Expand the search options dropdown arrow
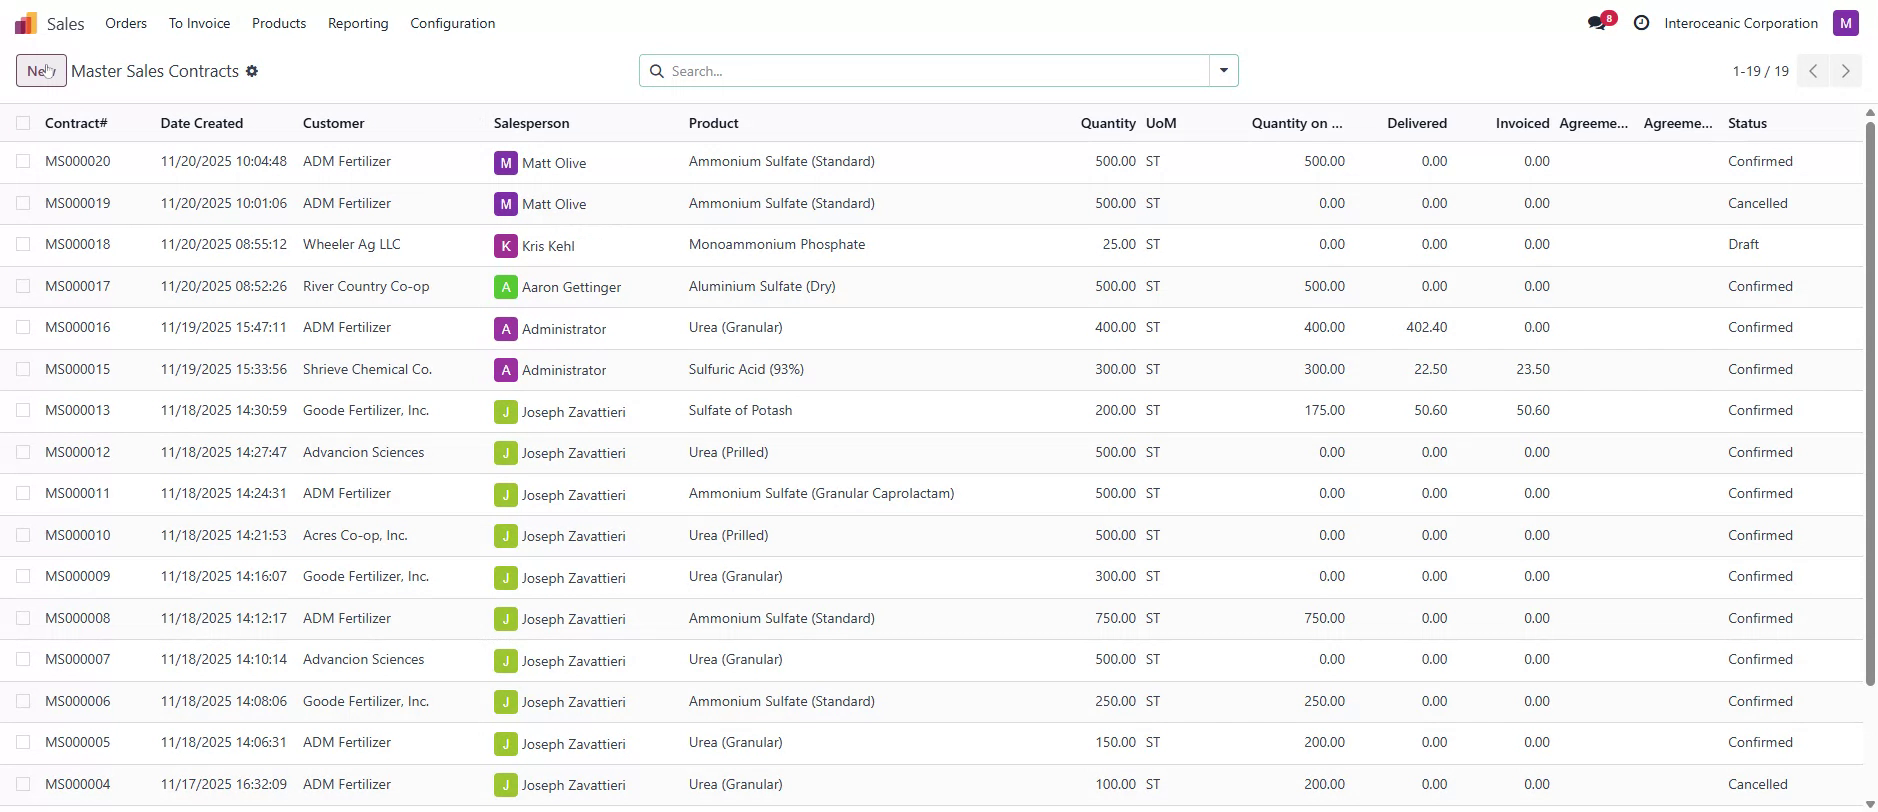The image size is (1878, 812). (1224, 71)
